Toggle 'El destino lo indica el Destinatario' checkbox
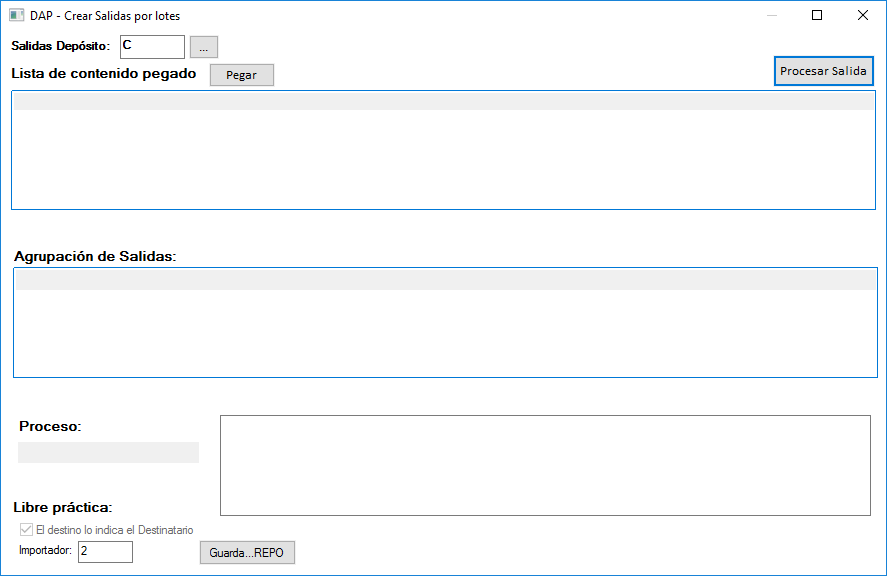The width and height of the screenshot is (887, 576). (26, 530)
